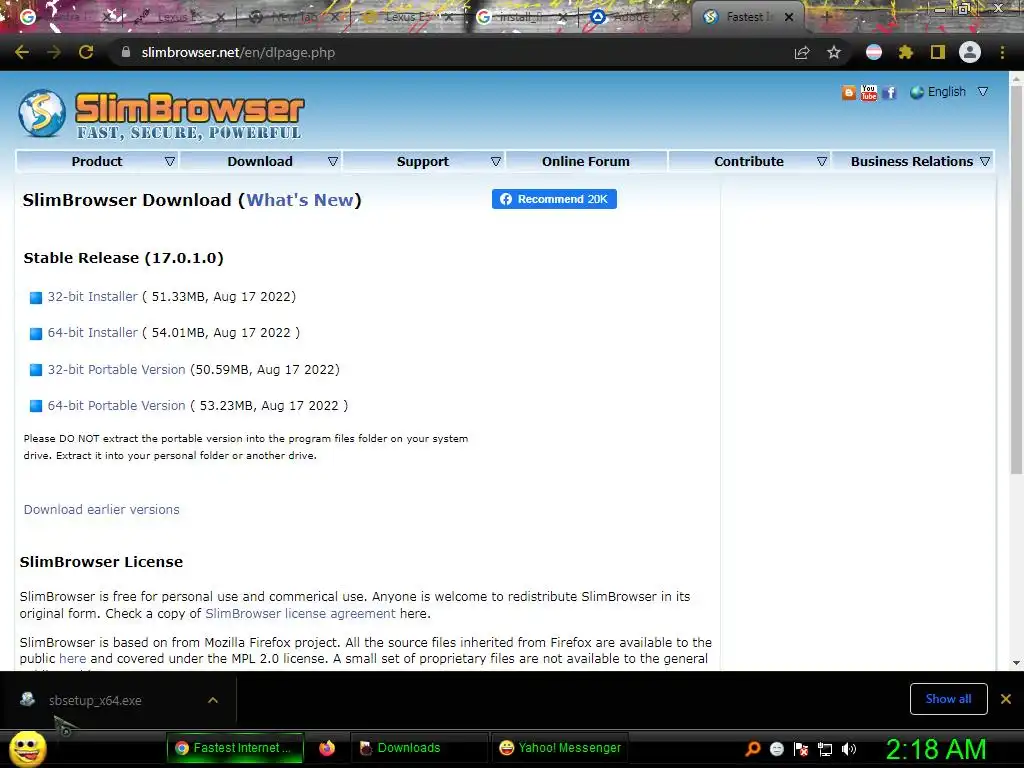Click the orange search magnifier tray icon

pos(753,749)
